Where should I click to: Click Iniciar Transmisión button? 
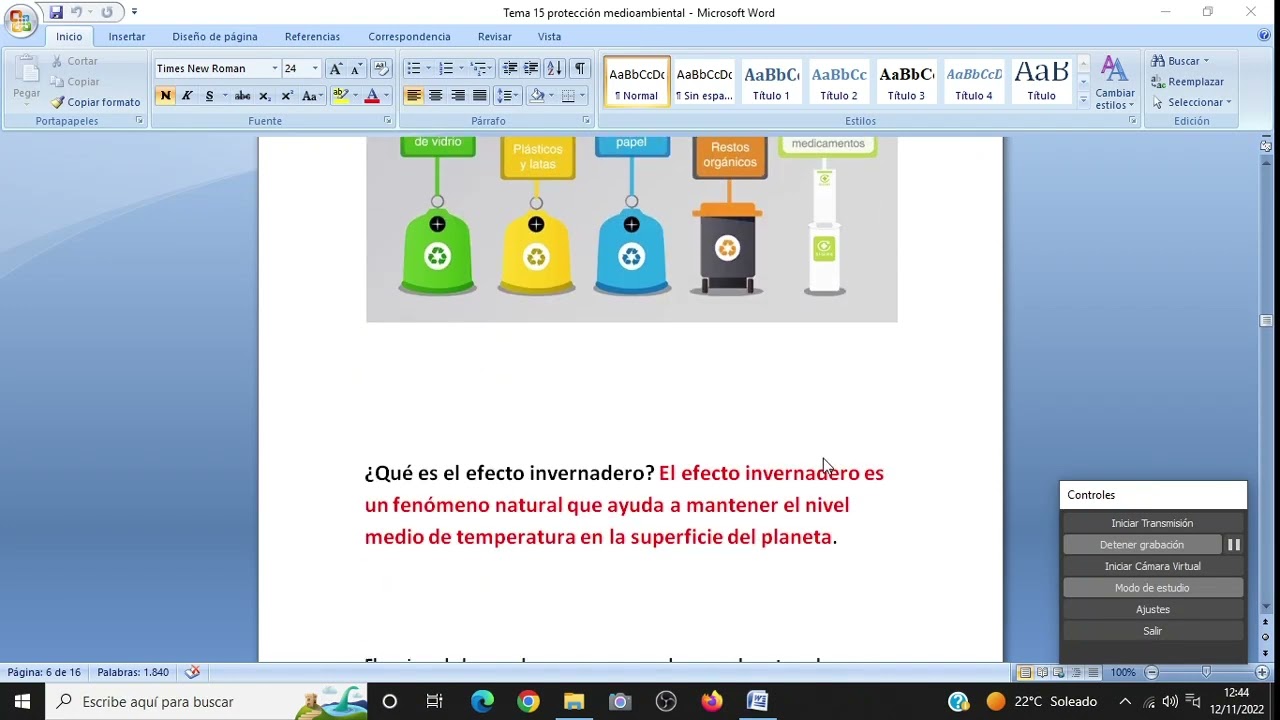click(x=1152, y=523)
